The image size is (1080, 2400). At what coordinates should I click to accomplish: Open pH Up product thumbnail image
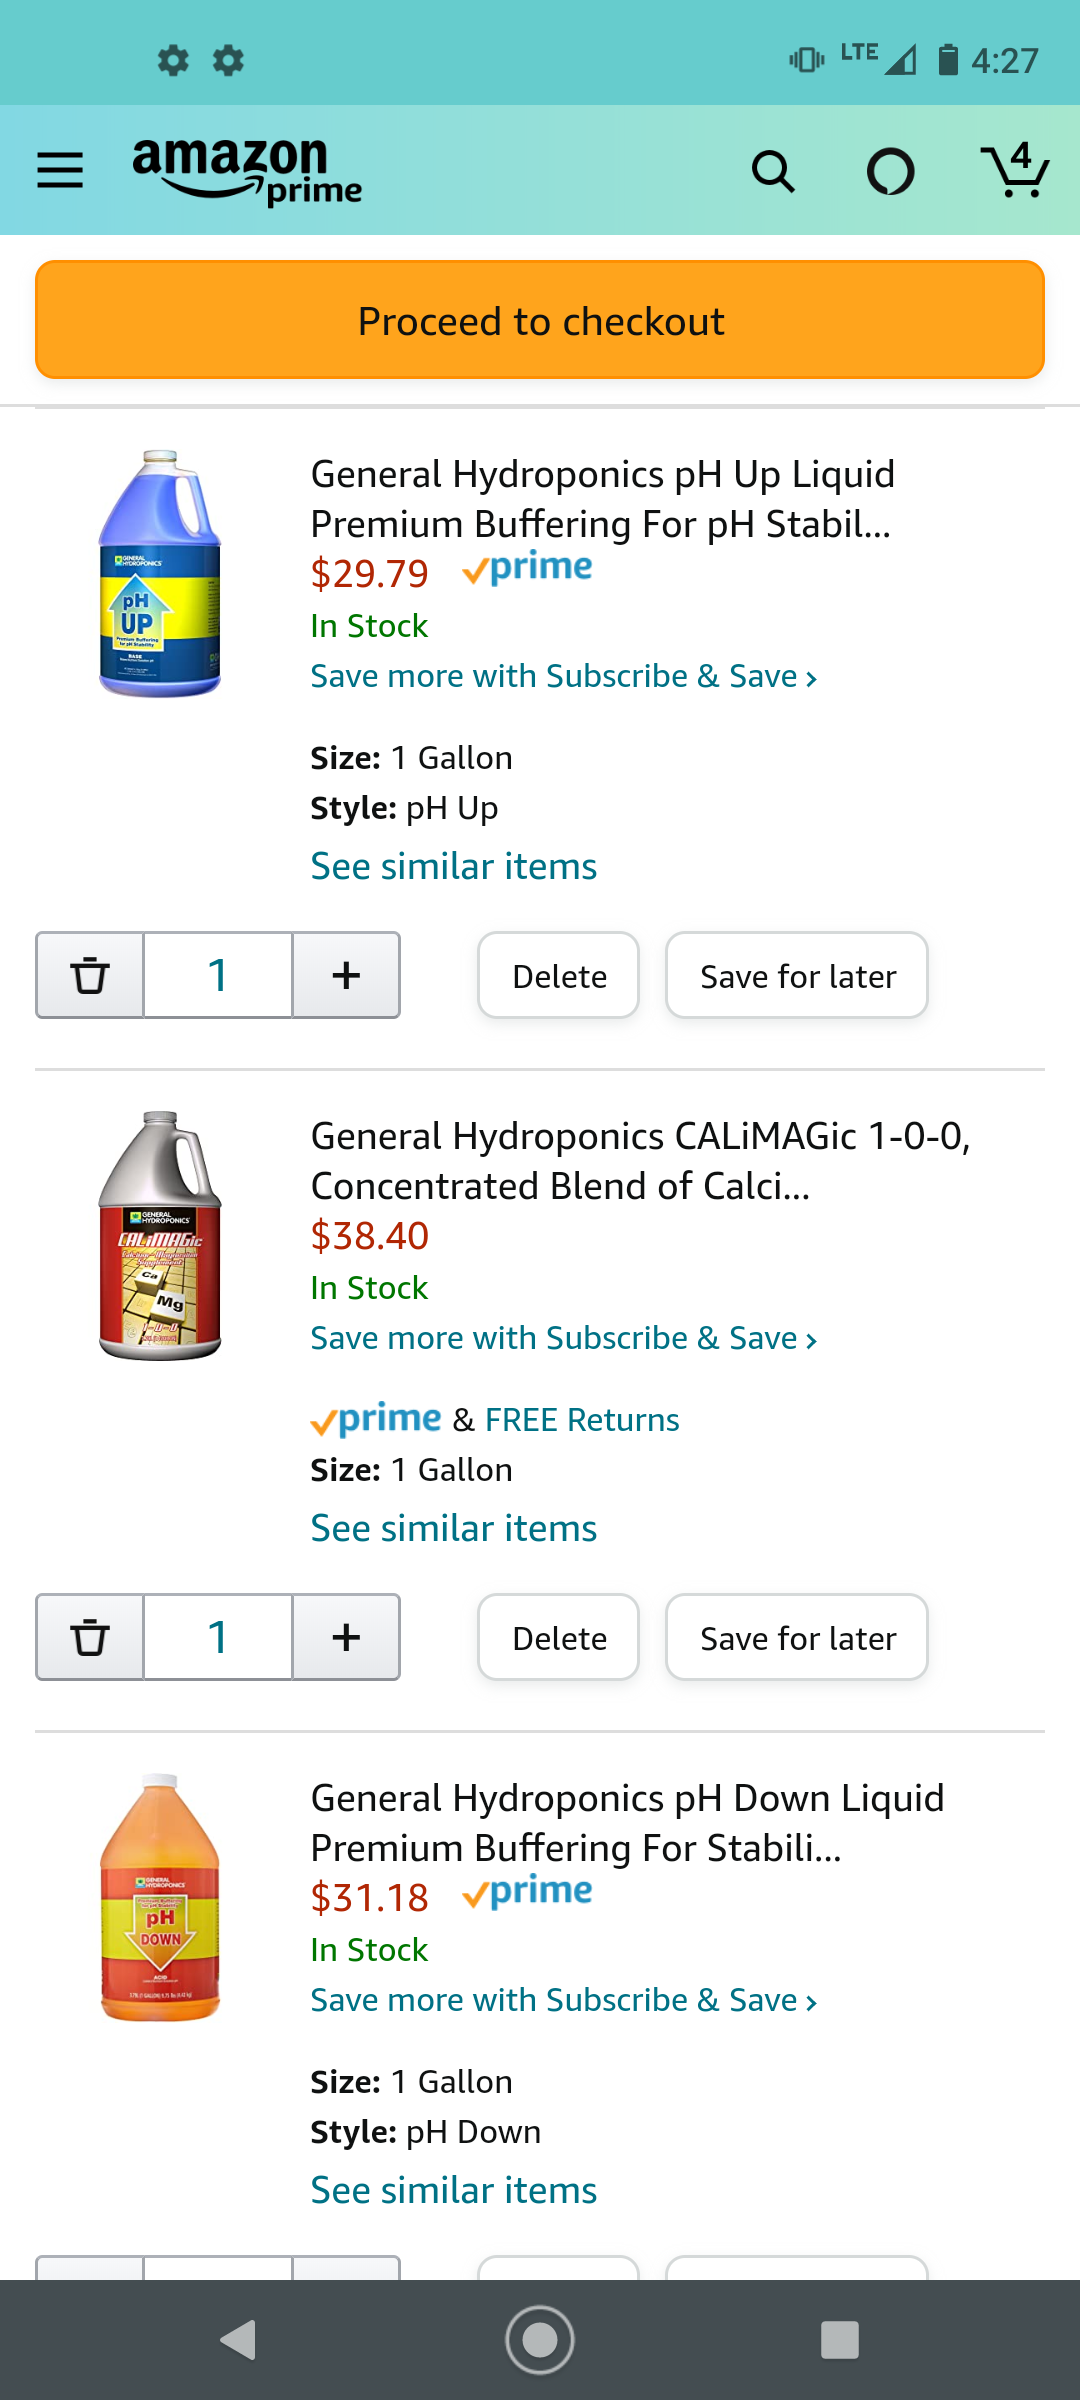(x=160, y=574)
